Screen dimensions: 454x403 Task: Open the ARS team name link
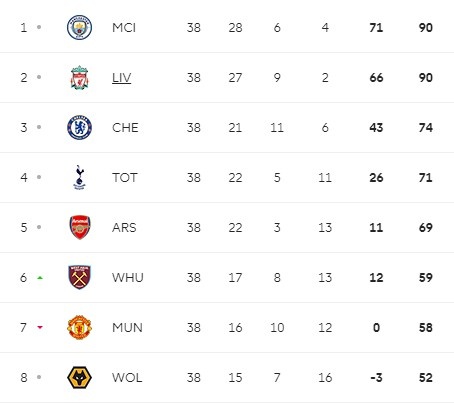124,228
